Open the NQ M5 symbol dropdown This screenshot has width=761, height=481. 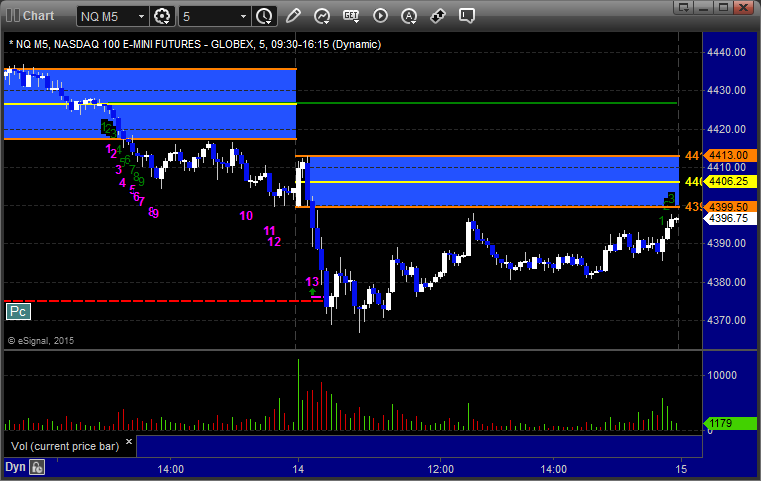[141, 17]
